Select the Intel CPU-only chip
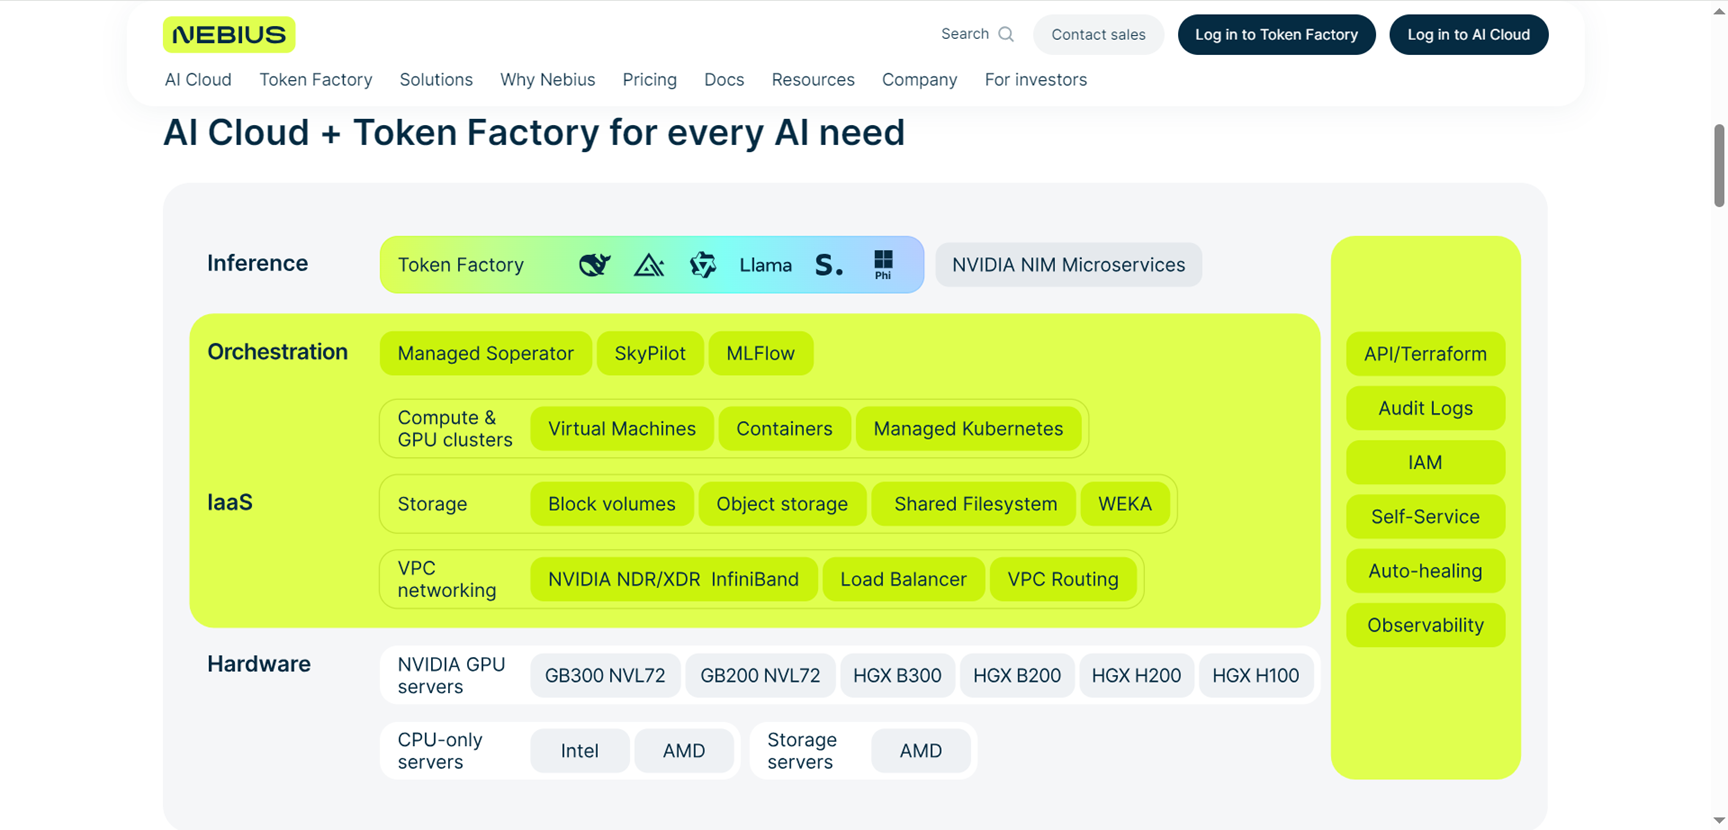 pyautogui.click(x=580, y=751)
